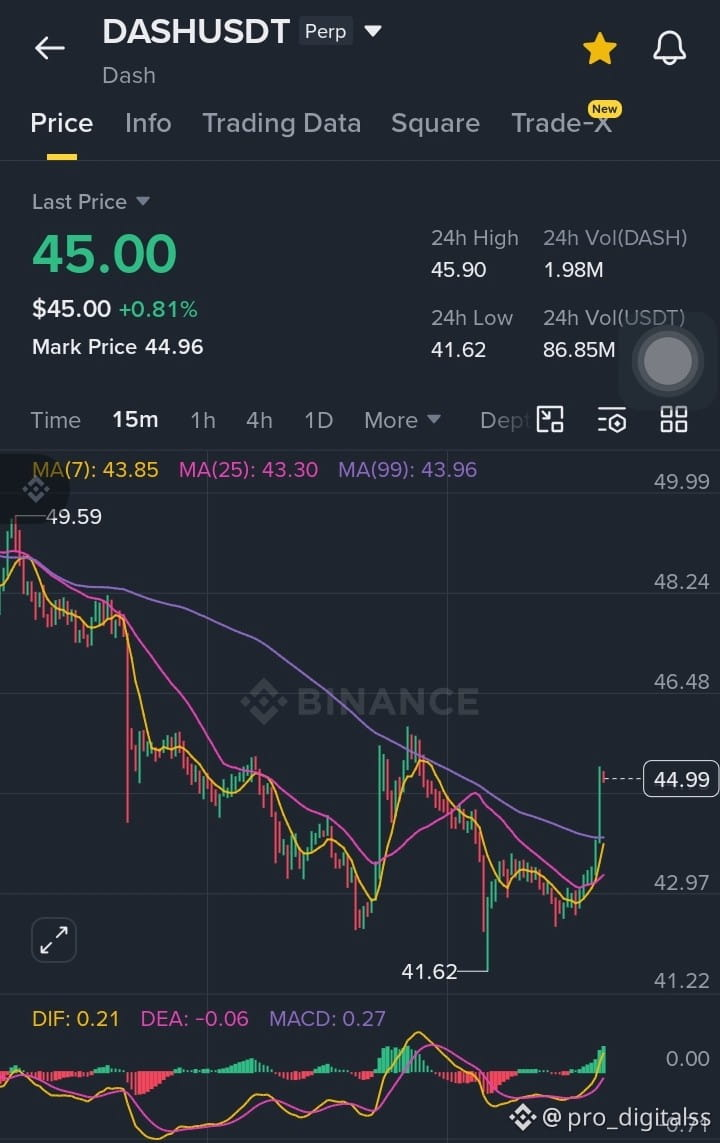The width and height of the screenshot is (720, 1143).
Task: Tap the Perp contract badge
Action: click(x=325, y=31)
